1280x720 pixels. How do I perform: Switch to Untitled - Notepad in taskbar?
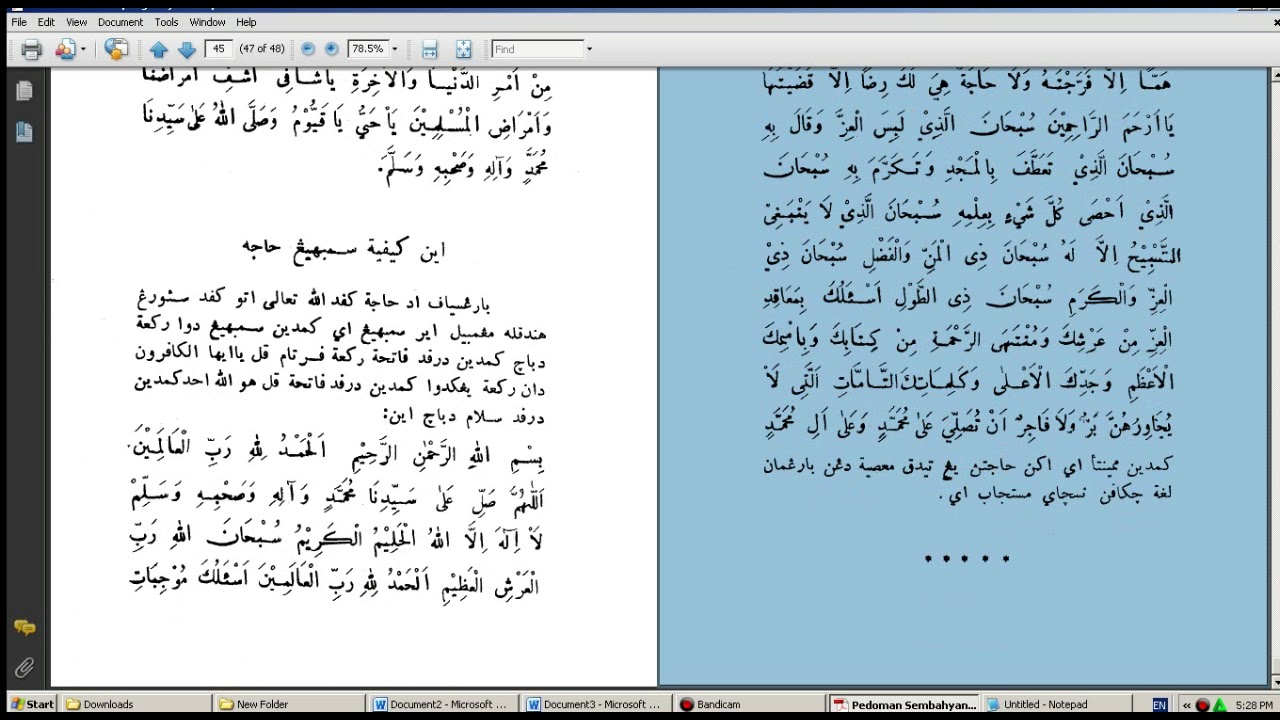point(1057,704)
